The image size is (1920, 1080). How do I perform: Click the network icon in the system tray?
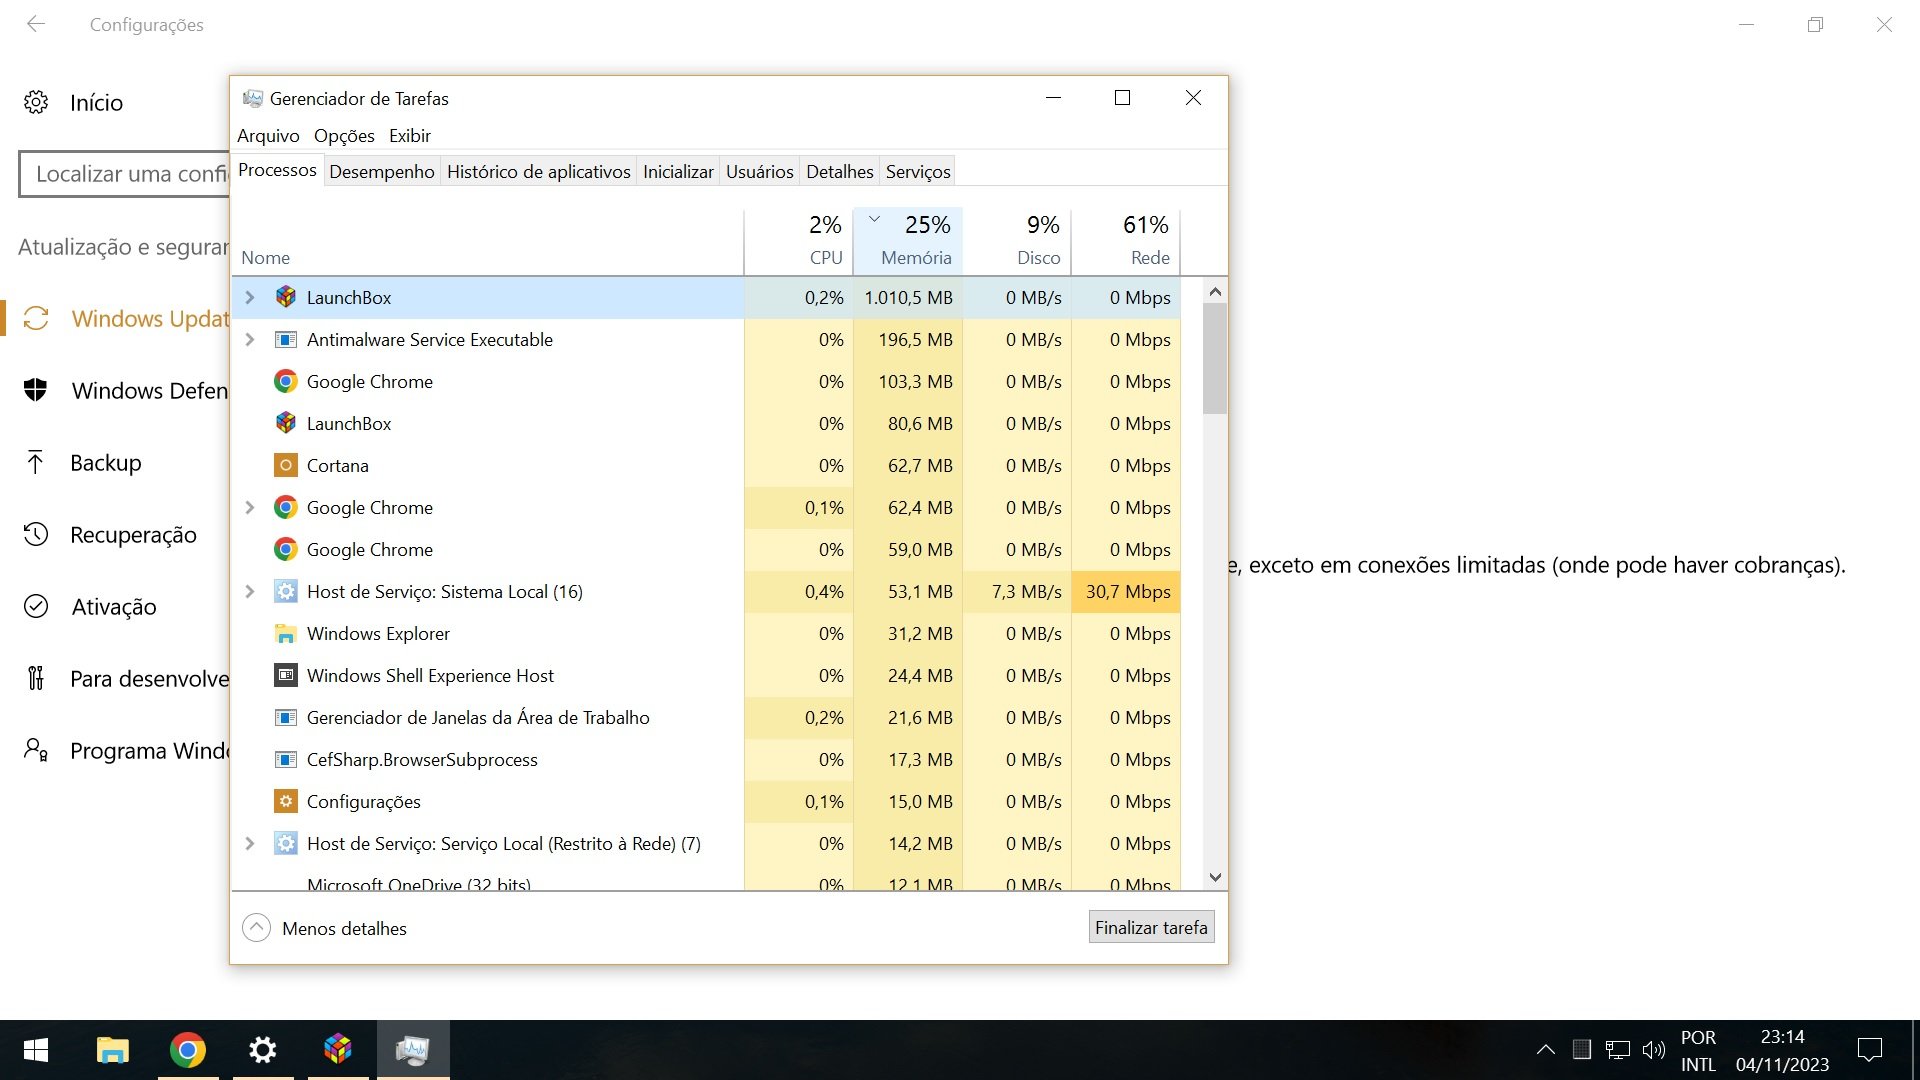click(x=1618, y=1050)
